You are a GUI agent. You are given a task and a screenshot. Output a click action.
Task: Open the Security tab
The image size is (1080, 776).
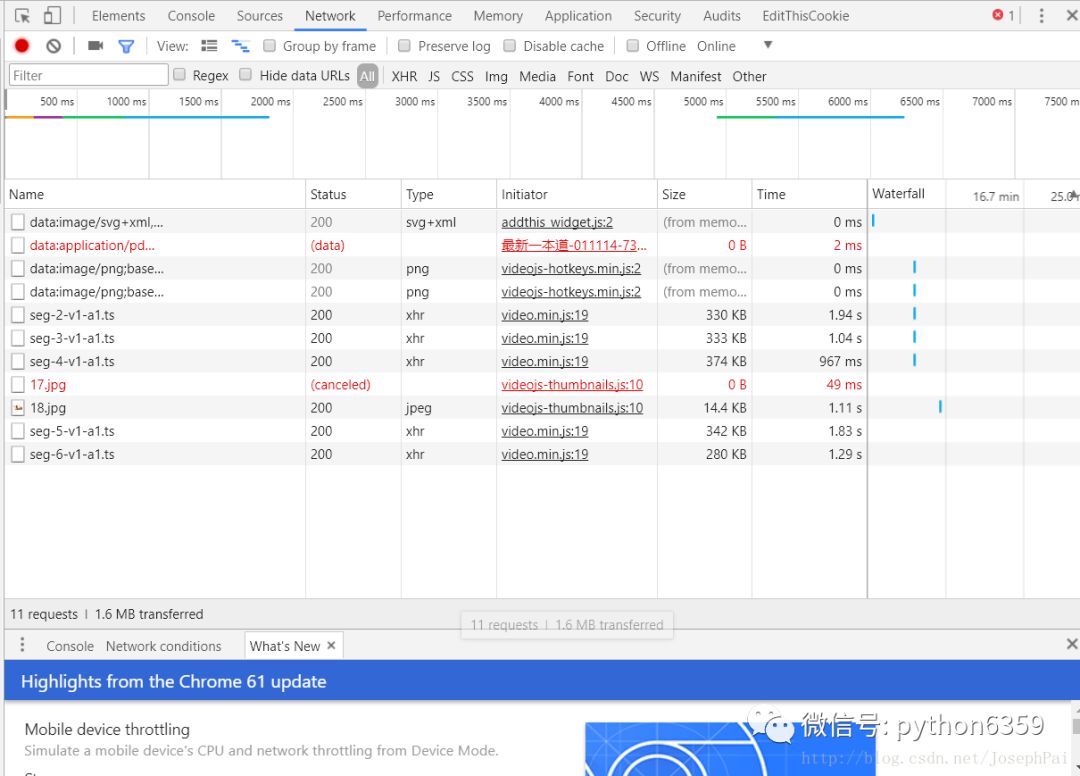pyautogui.click(x=657, y=16)
